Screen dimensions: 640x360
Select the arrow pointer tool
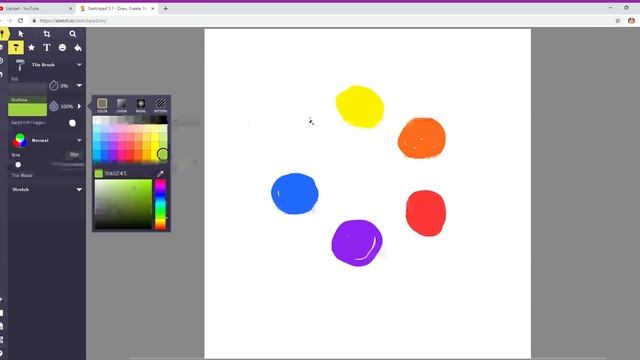pyautogui.click(x=21, y=34)
